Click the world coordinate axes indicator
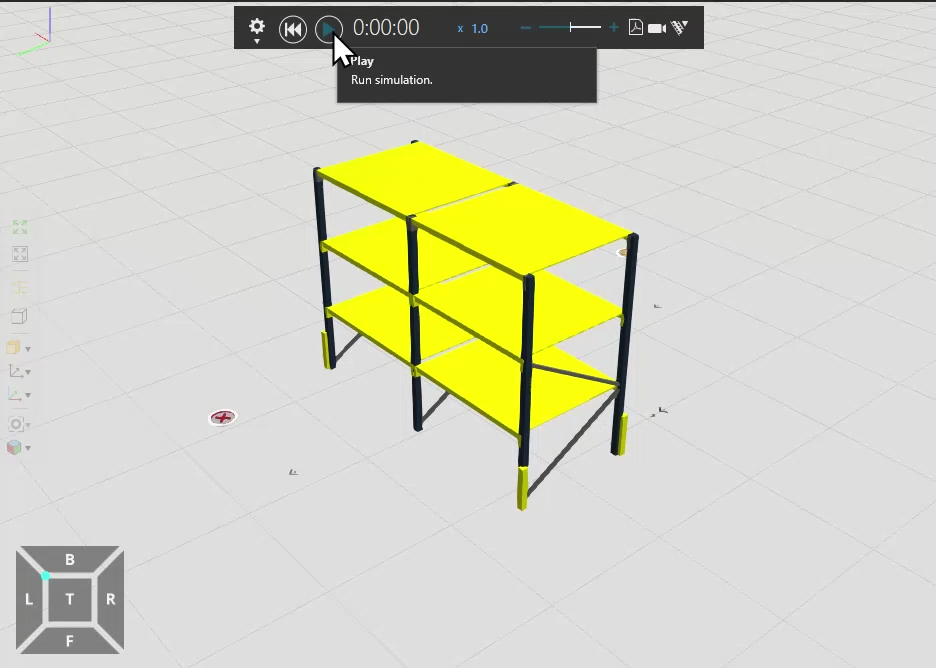The image size is (936, 668). (36, 32)
